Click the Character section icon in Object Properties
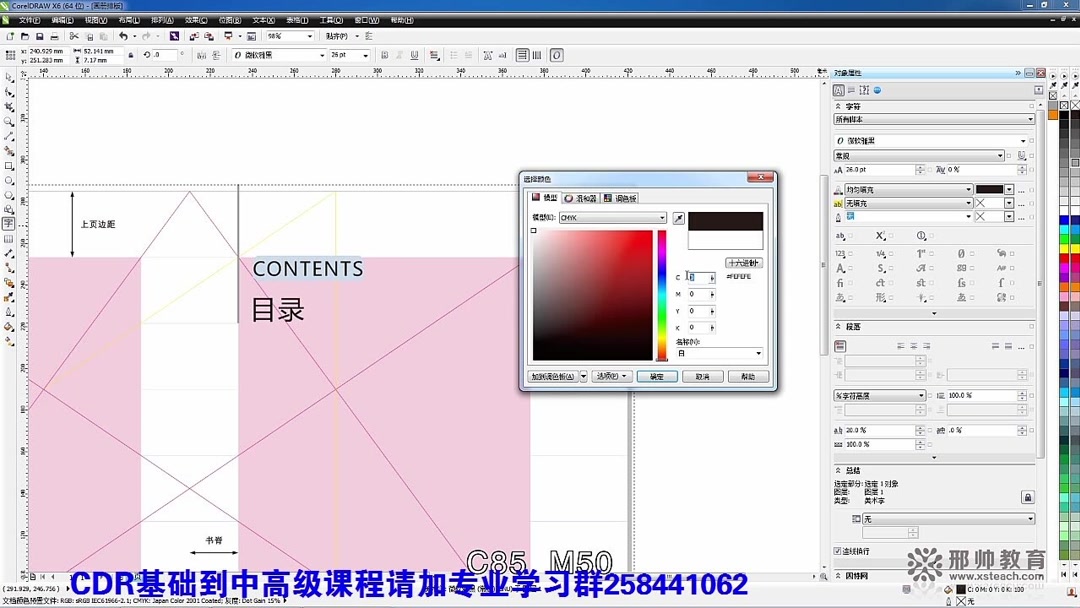 (x=838, y=90)
